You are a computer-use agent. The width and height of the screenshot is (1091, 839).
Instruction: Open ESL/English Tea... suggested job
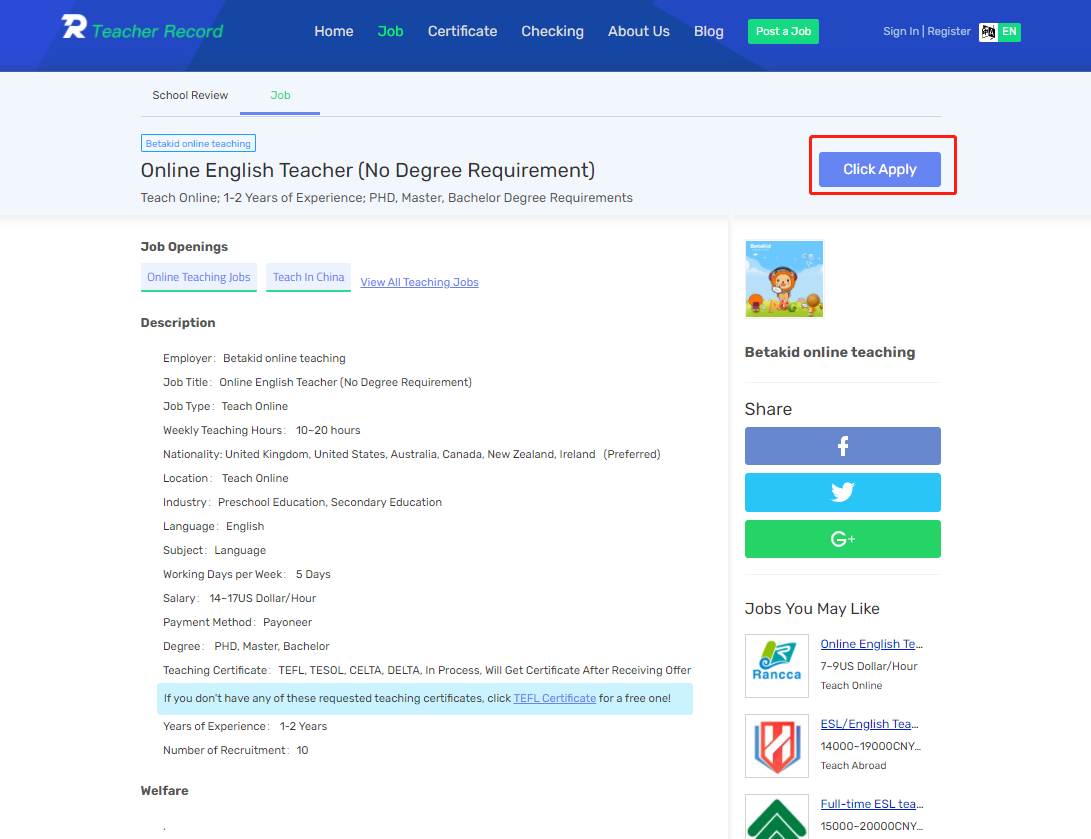tap(870, 724)
